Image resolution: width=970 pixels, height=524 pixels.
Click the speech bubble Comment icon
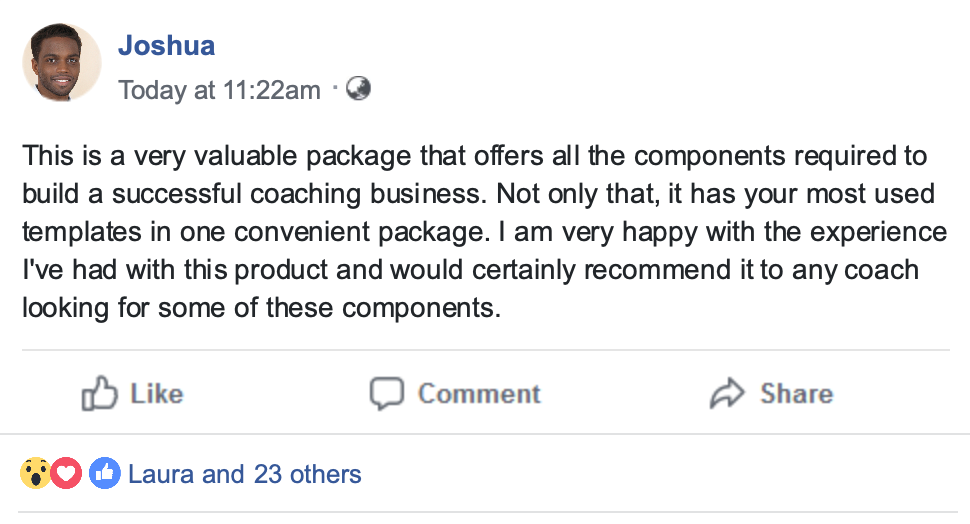point(386,394)
